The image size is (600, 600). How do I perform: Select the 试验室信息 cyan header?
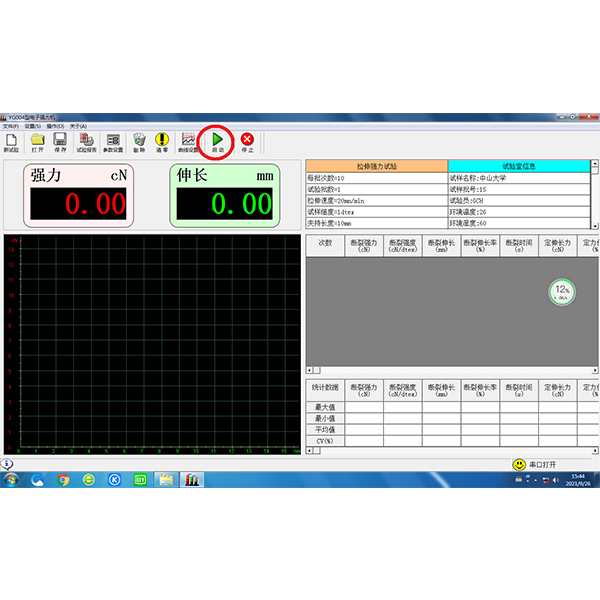click(519, 166)
